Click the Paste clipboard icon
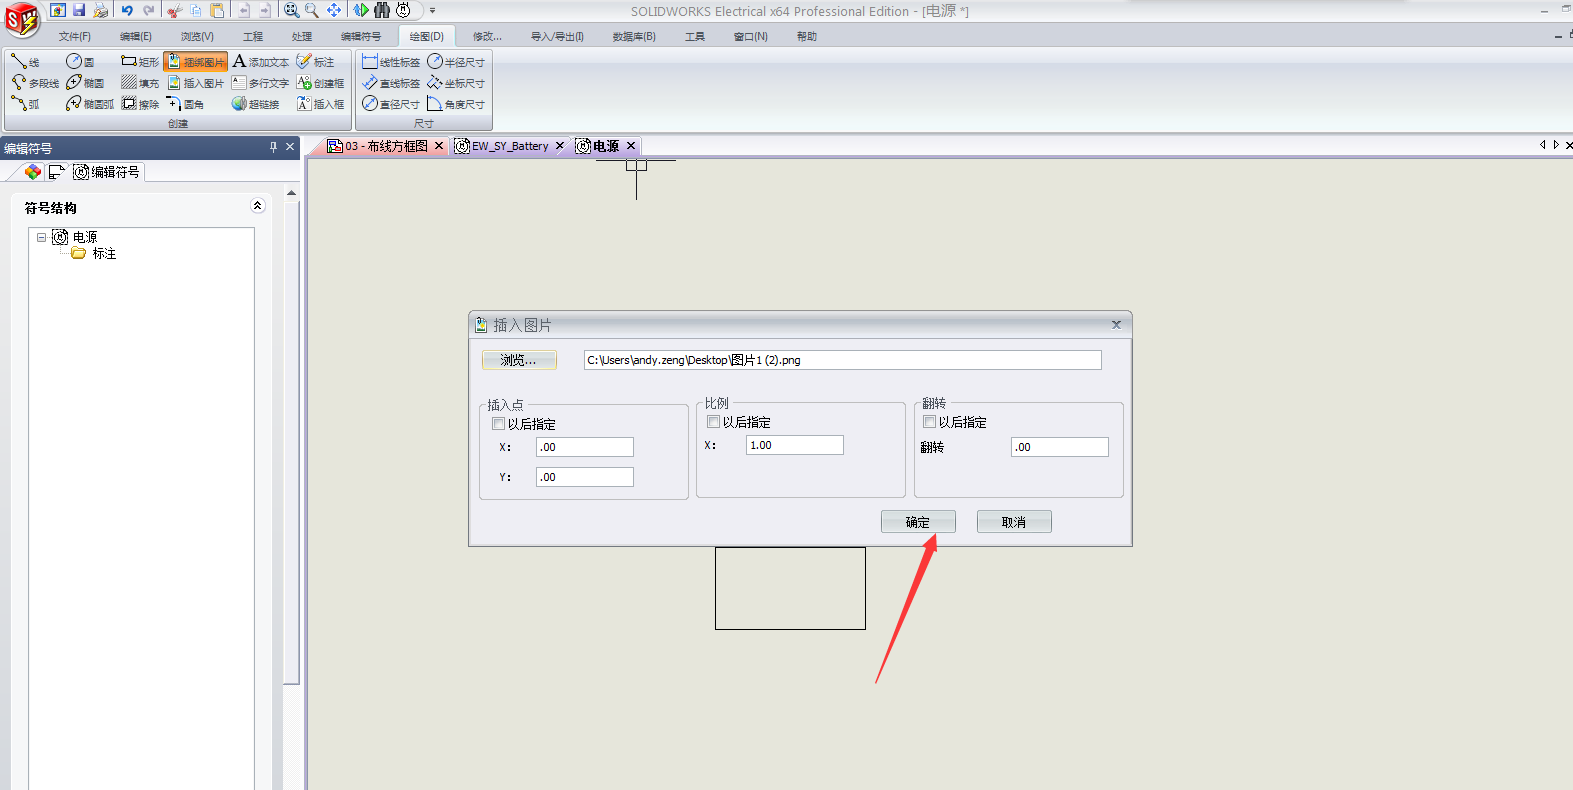Image resolution: width=1573 pixels, height=790 pixels. tap(217, 10)
